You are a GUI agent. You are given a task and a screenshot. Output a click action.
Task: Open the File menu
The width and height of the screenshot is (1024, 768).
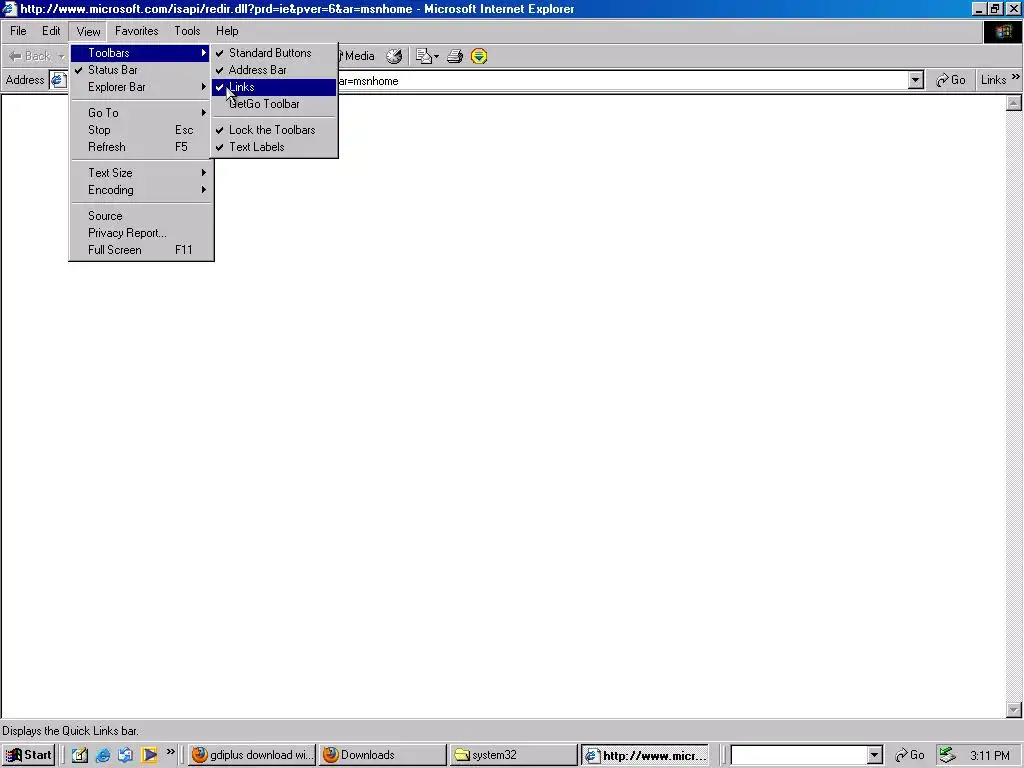(18, 31)
